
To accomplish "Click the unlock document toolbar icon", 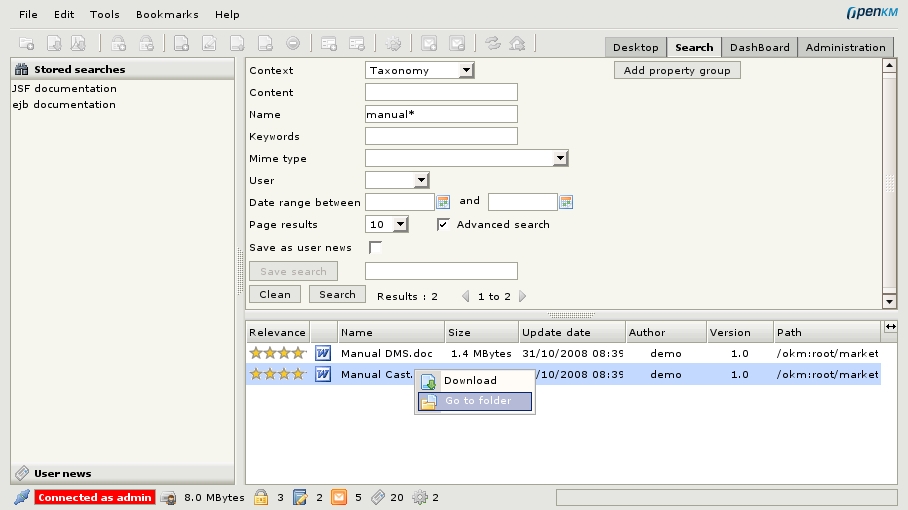I will (147, 43).
